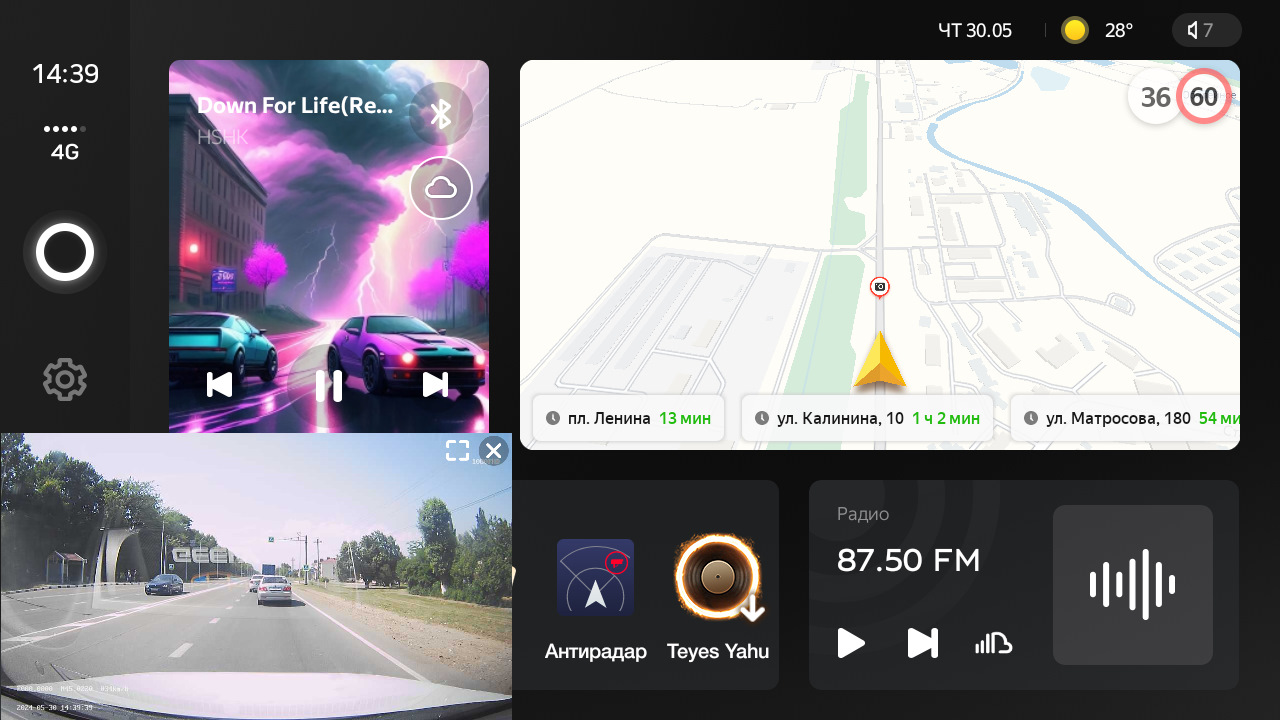Tap the current speed 36 indicator
The height and width of the screenshot is (720, 1280).
click(x=1155, y=97)
